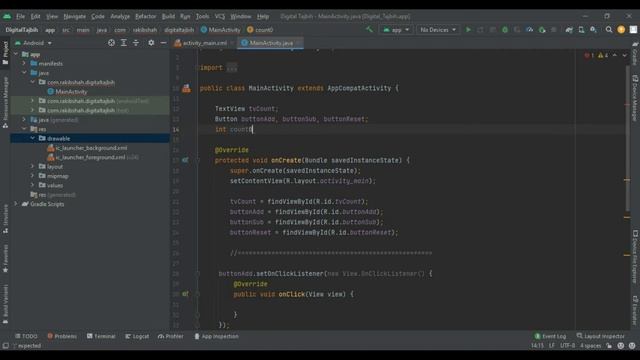Image resolution: width=640 pixels, height=360 pixels.
Task: Toggle the Build Variants side tab
Action: click(x=5, y=304)
